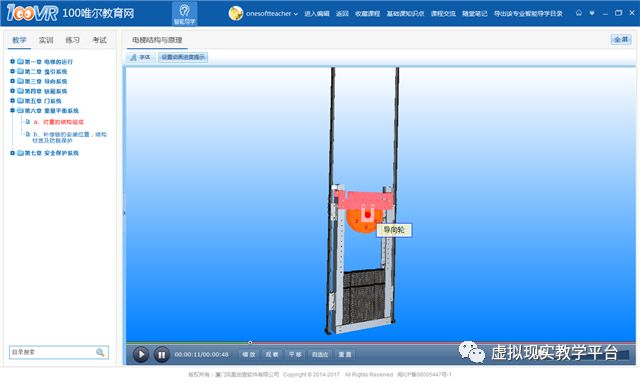Click the 重置 reset button
Screen dimensions: 640x382
click(x=345, y=355)
